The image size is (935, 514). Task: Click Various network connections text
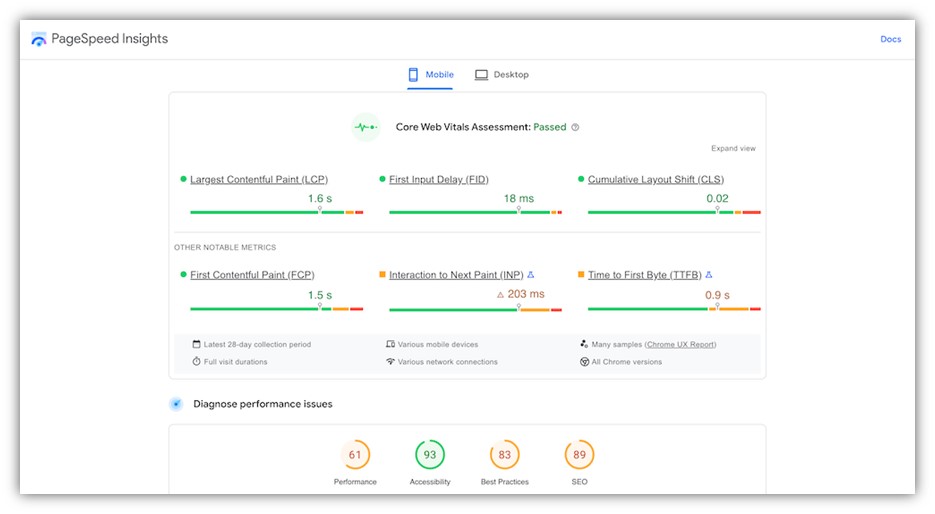click(447, 362)
